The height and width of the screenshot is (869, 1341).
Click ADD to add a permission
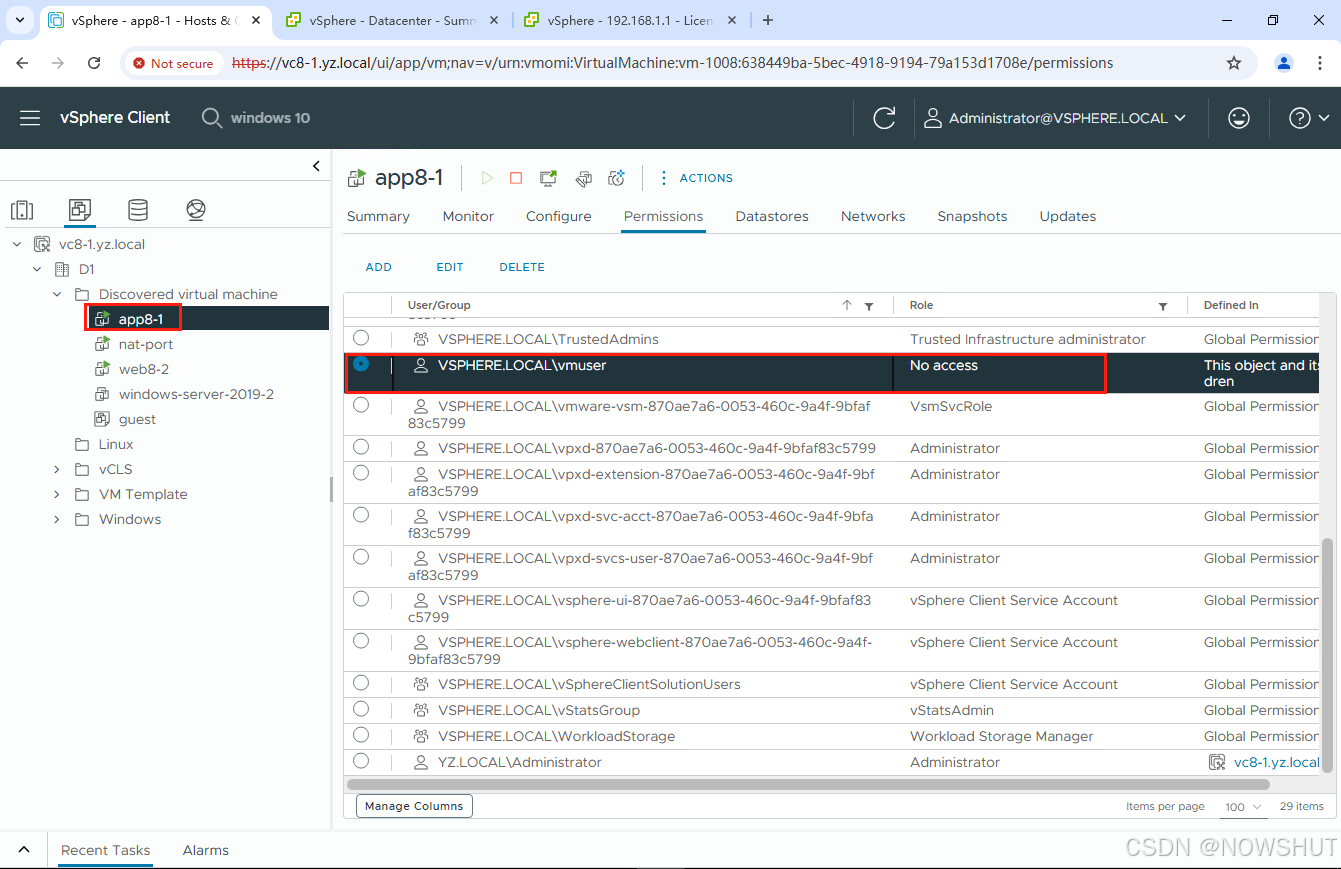[x=379, y=267]
